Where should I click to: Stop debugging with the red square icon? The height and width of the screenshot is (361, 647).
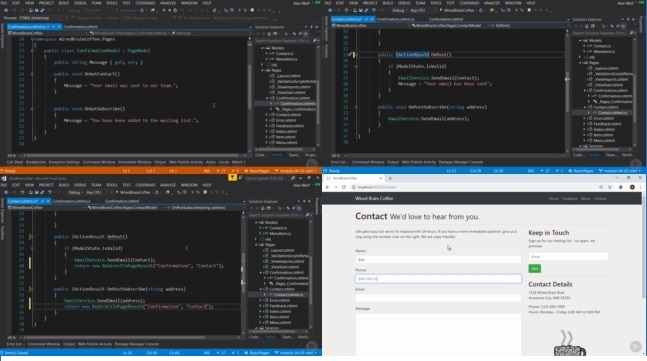pyautogui.click(x=170, y=10)
